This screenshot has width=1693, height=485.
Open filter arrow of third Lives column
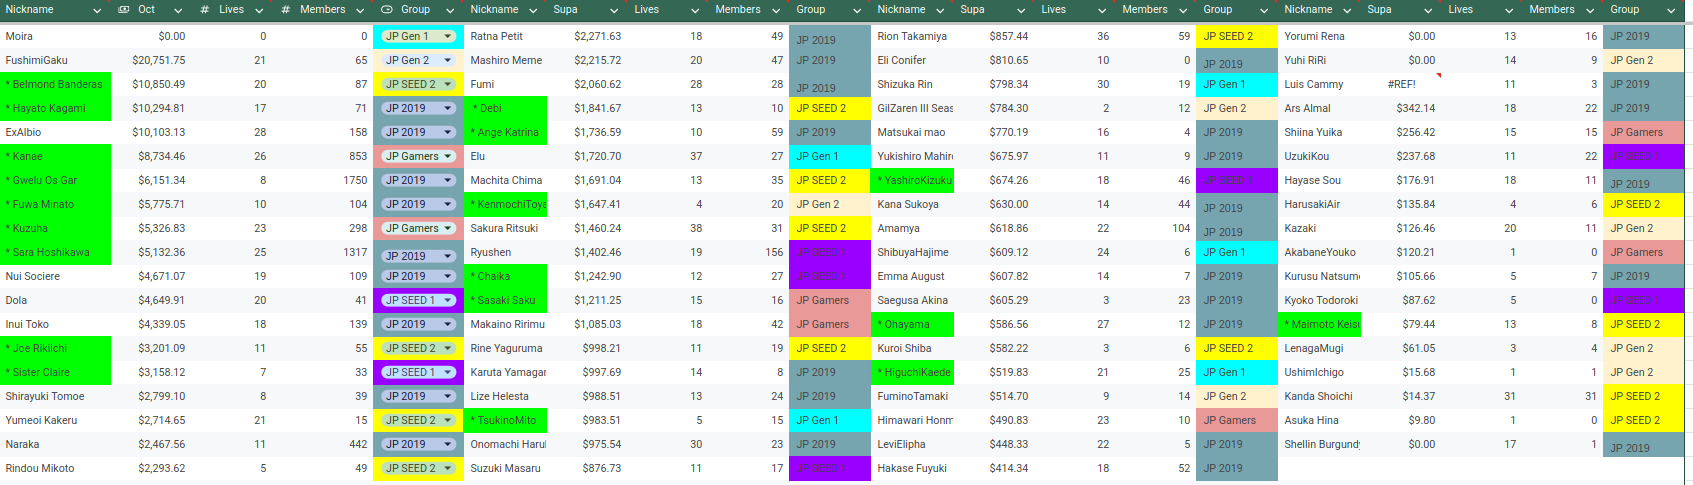tap(1102, 10)
